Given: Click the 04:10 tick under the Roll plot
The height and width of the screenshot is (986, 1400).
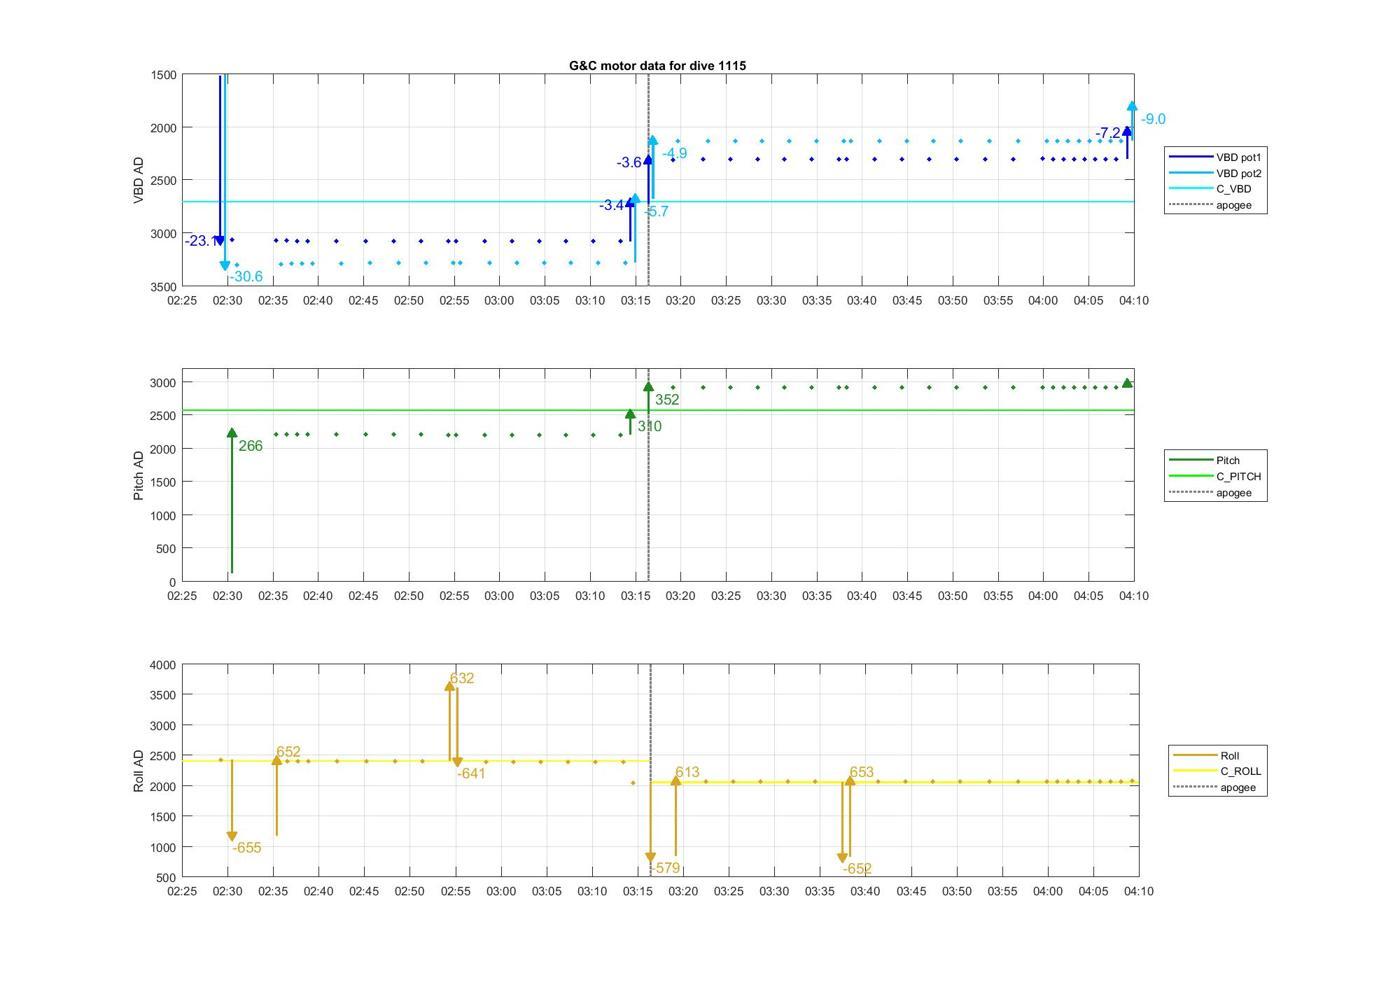Looking at the screenshot, I should pyautogui.click(x=1139, y=891).
